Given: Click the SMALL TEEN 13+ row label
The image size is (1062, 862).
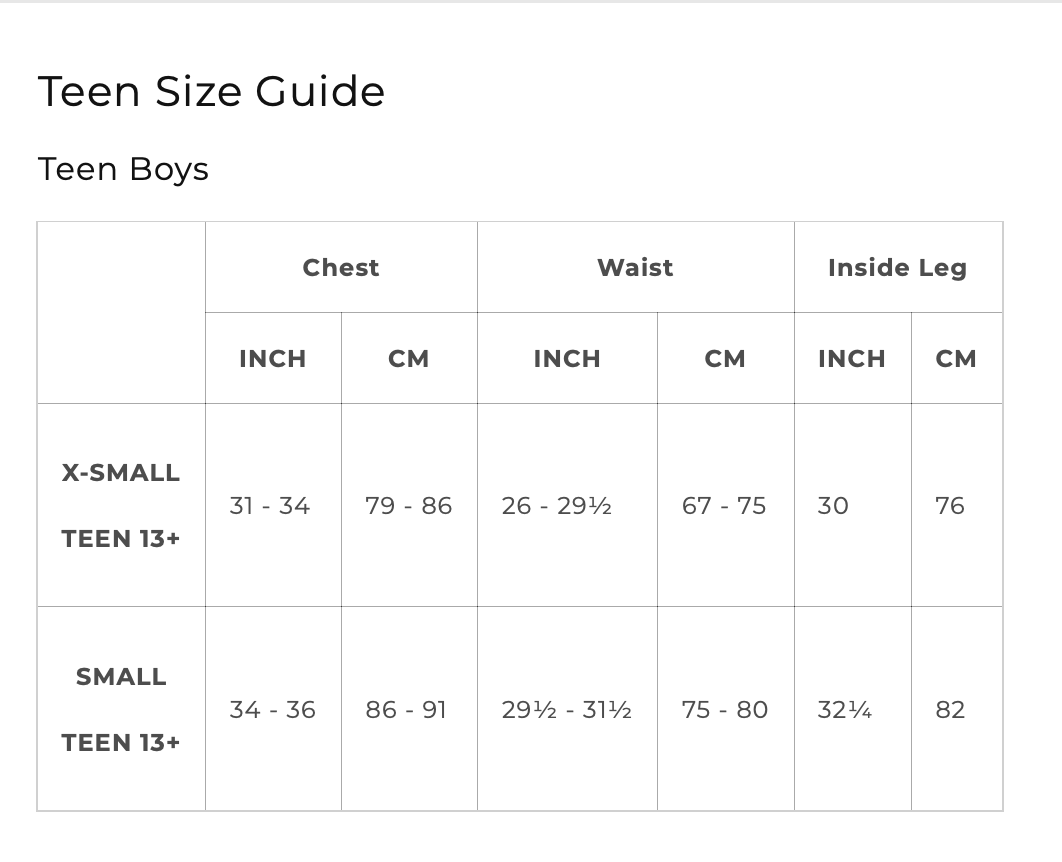Looking at the screenshot, I should tap(121, 709).
